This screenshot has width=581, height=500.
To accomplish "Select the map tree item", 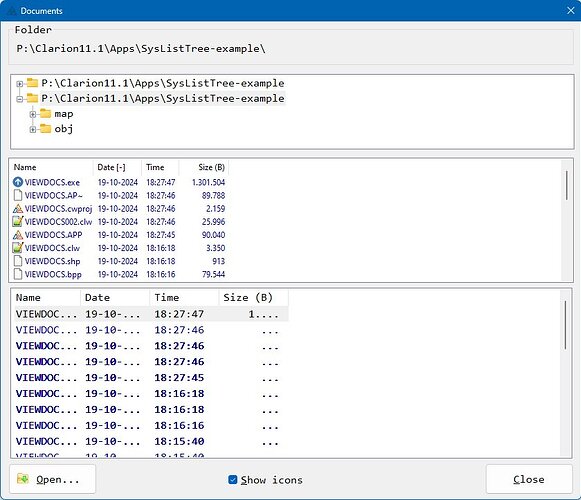I will [x=64, y=114].
